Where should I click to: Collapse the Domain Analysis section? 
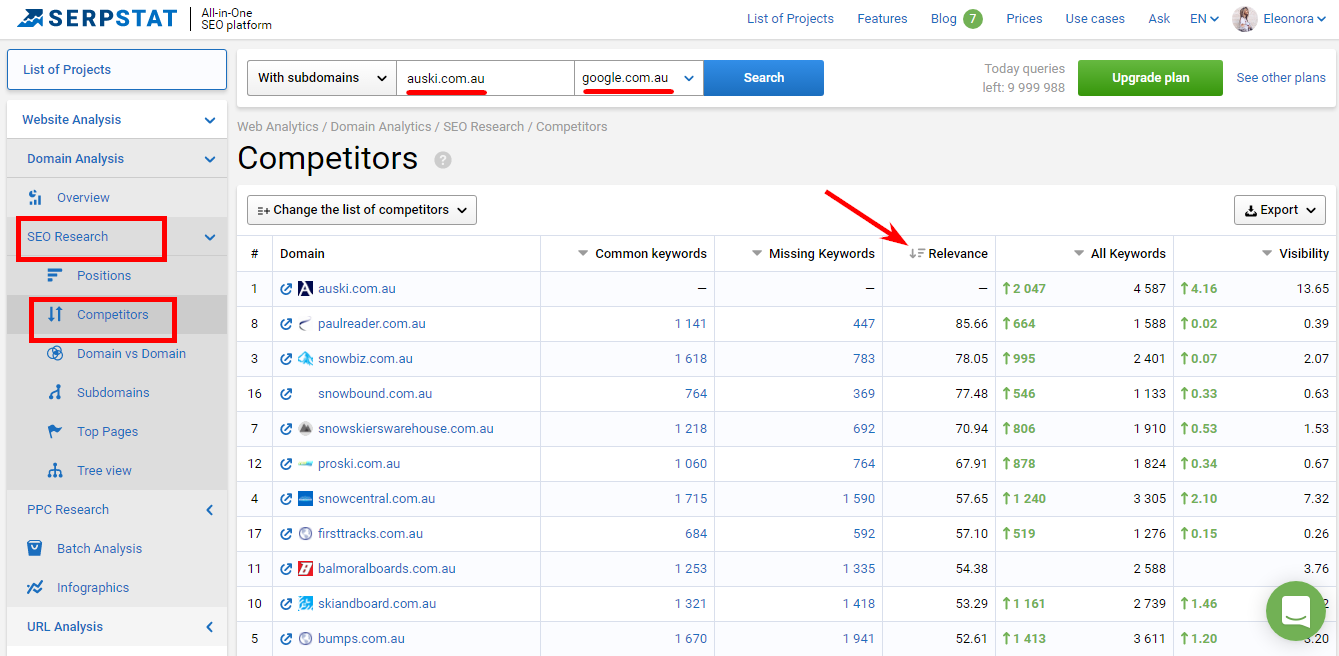point(209,159)
